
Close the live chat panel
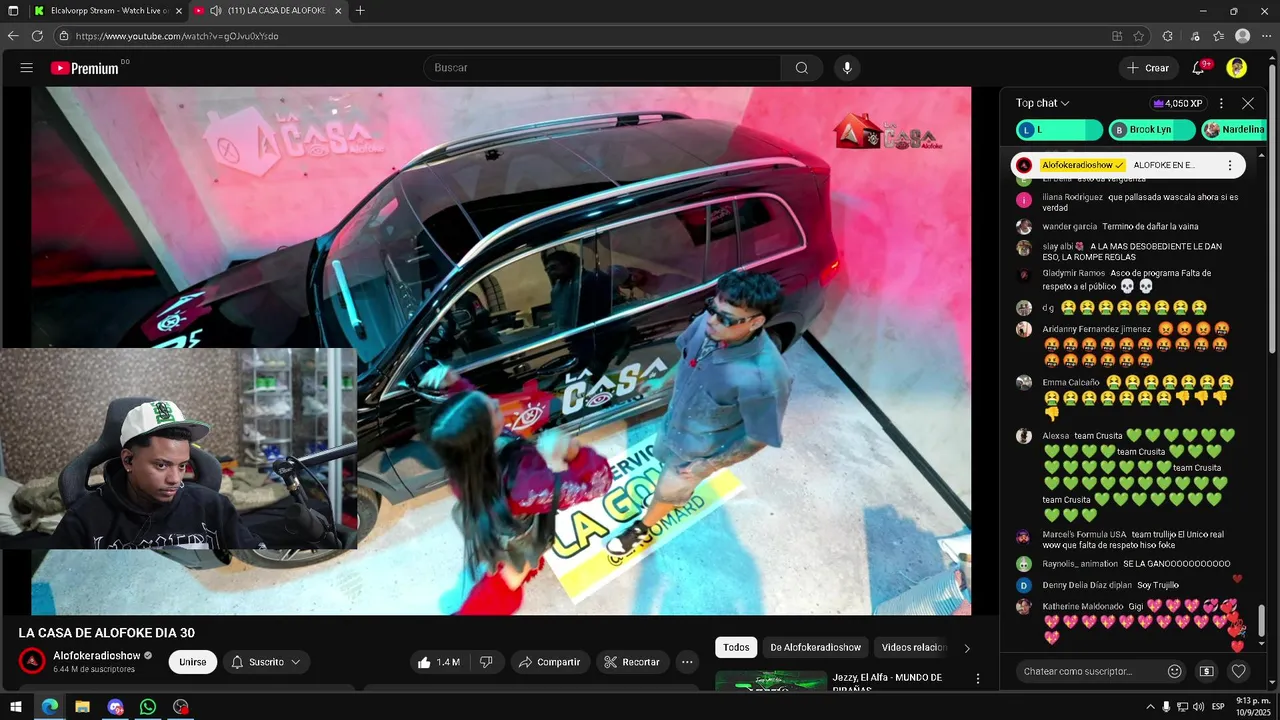click(1248, 103)
